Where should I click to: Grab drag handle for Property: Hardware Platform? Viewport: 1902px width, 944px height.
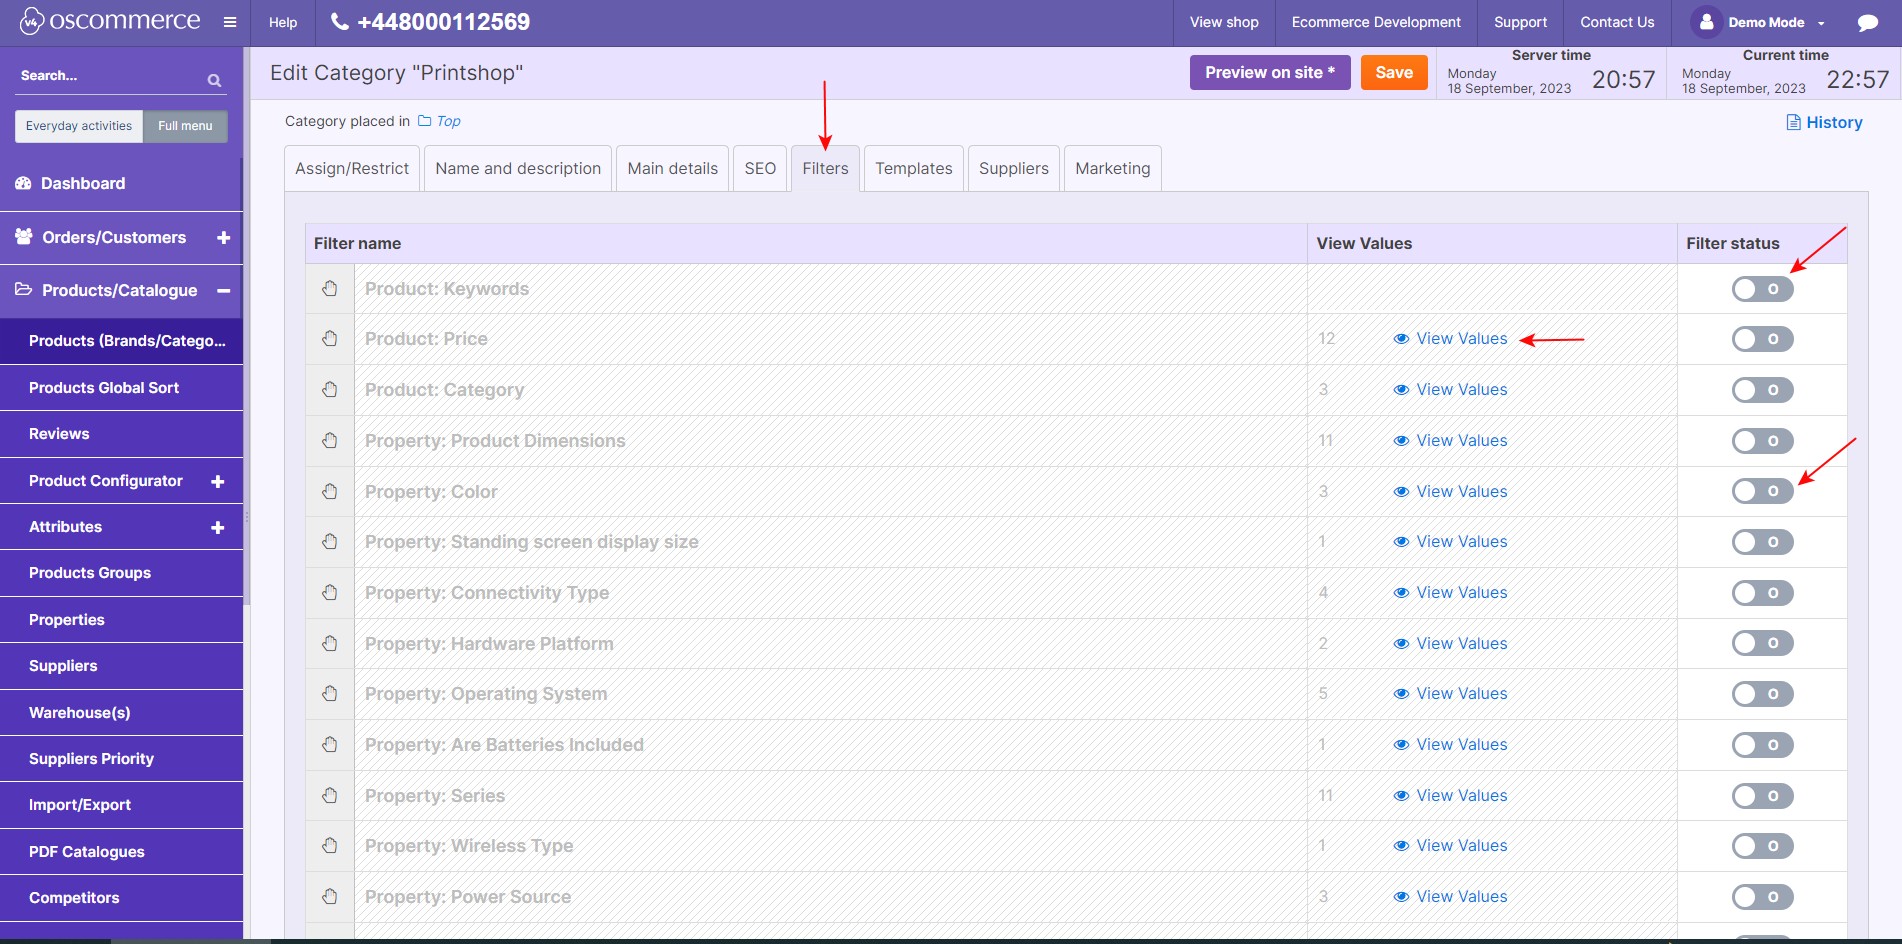click(x=330, y=643)
